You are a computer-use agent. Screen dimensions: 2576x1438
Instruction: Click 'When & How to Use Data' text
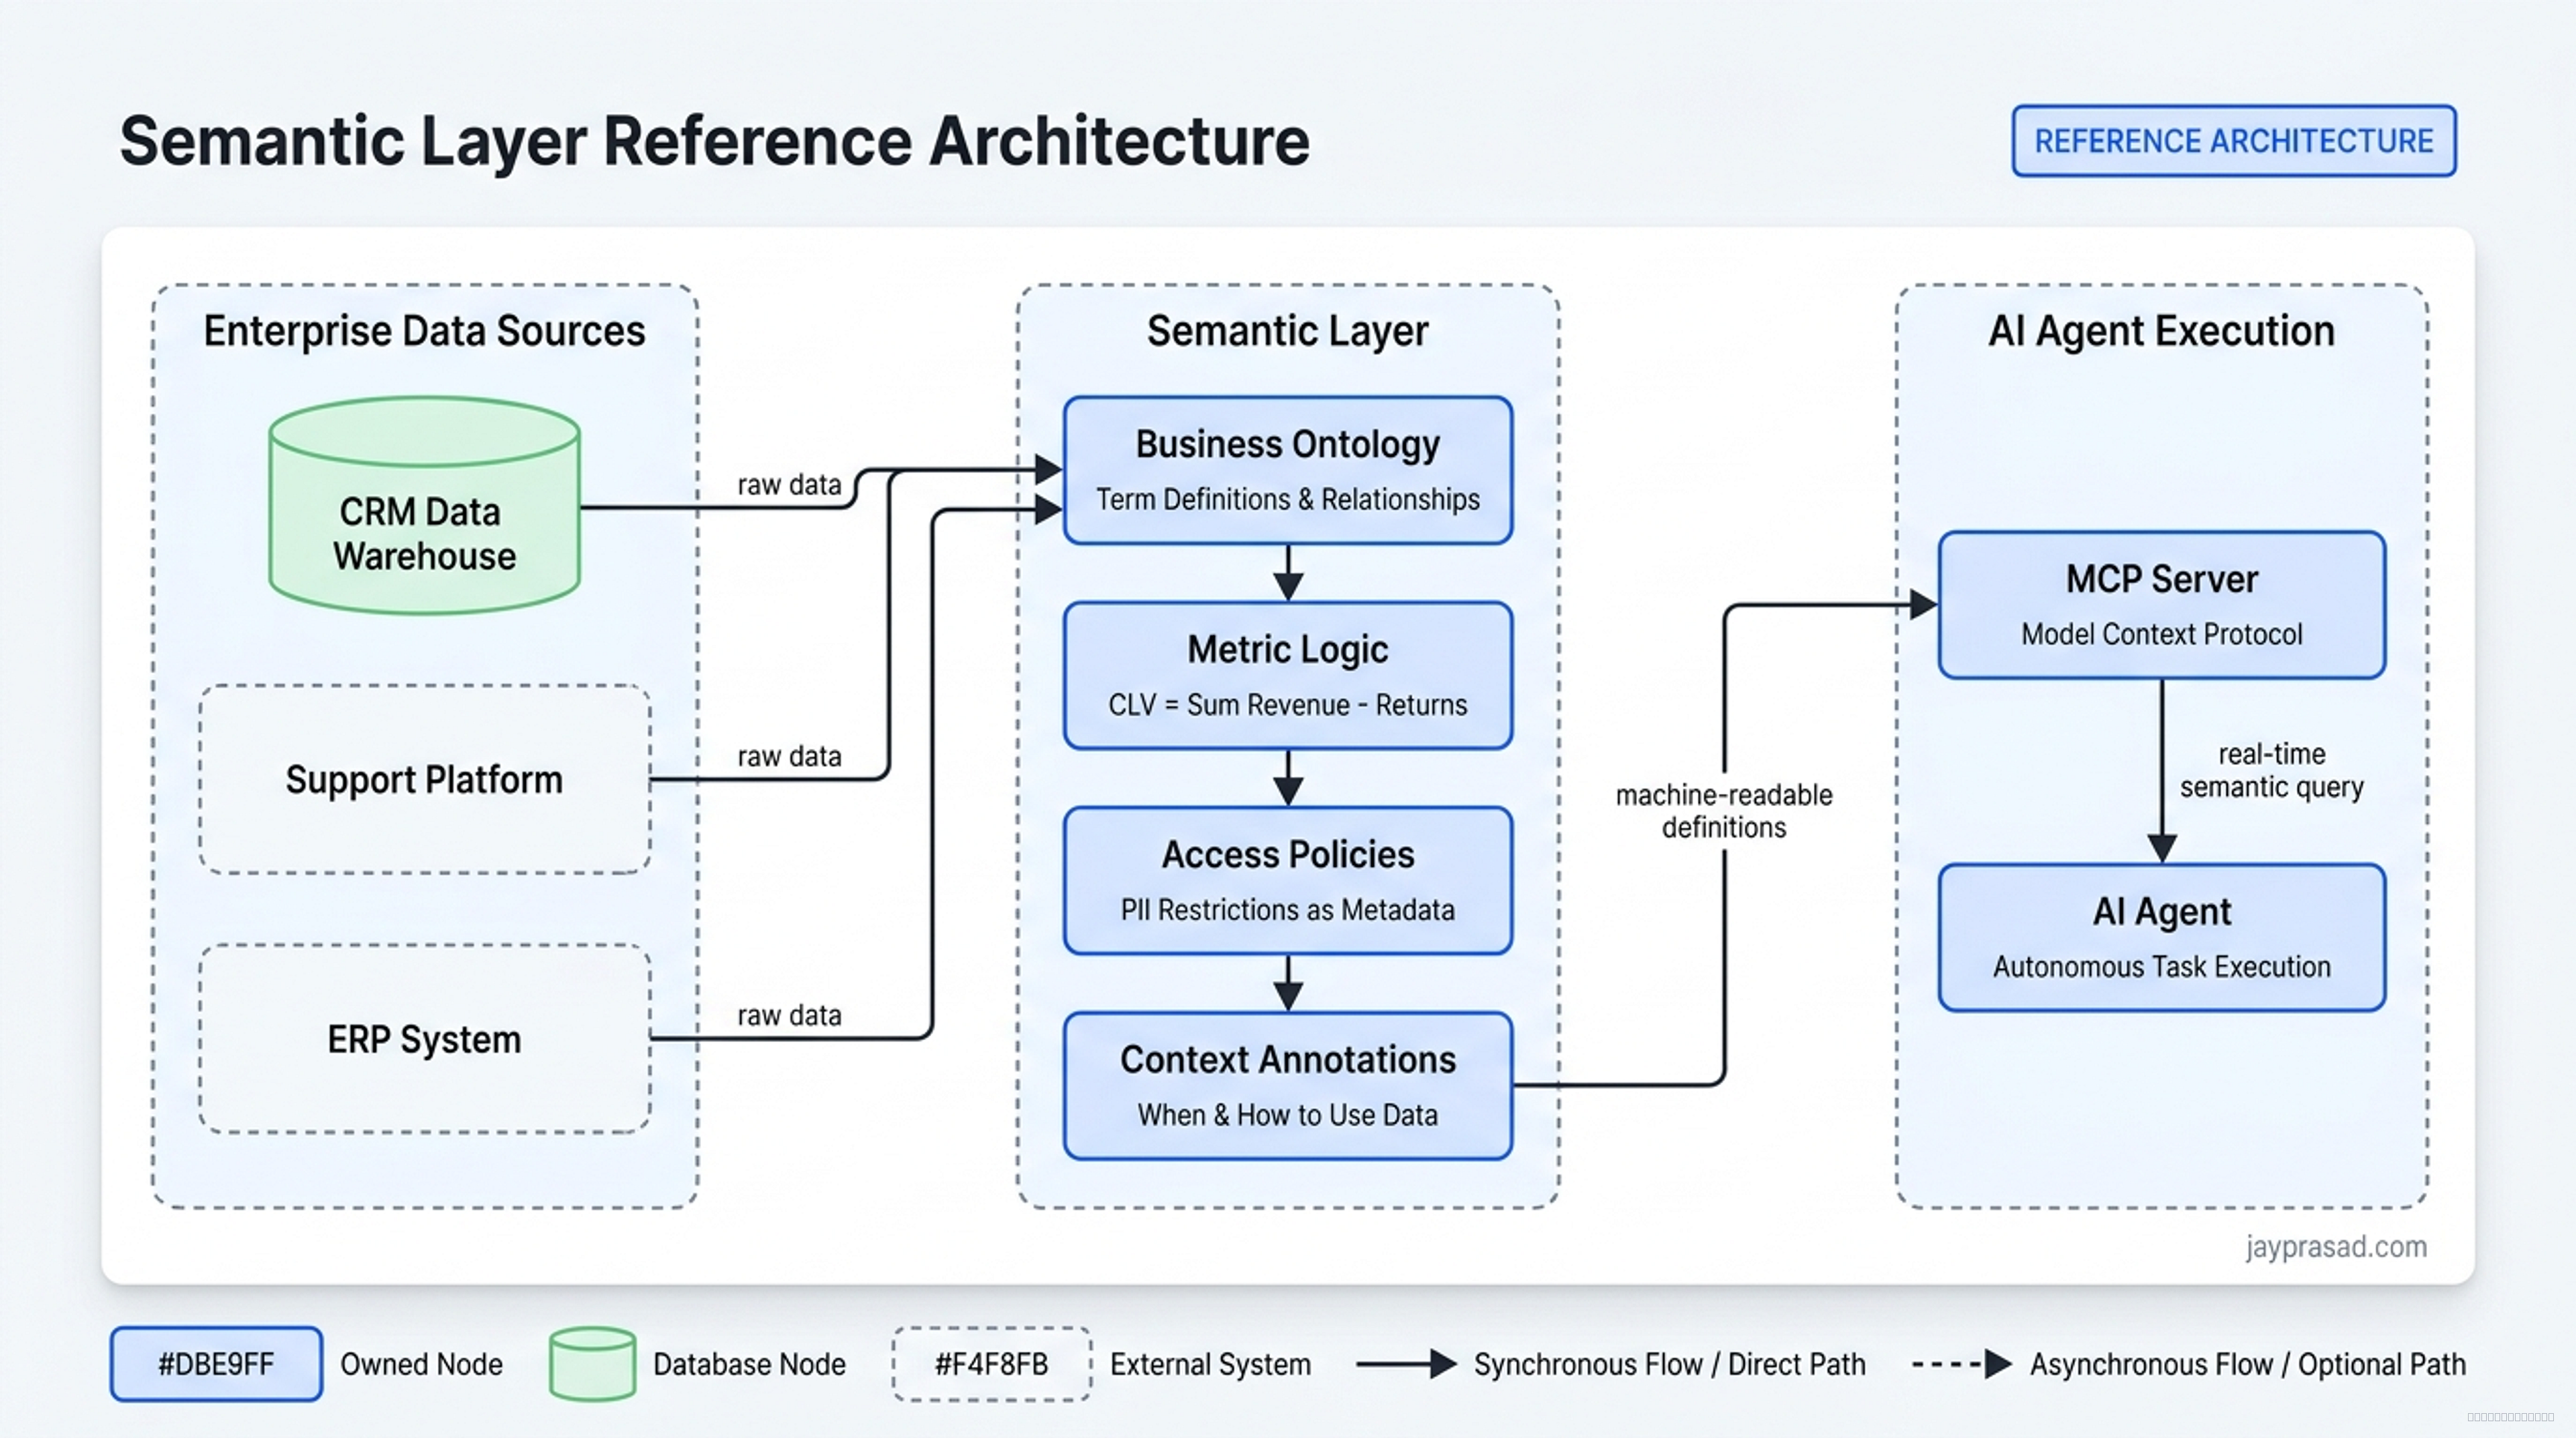pos(1288,1115)
